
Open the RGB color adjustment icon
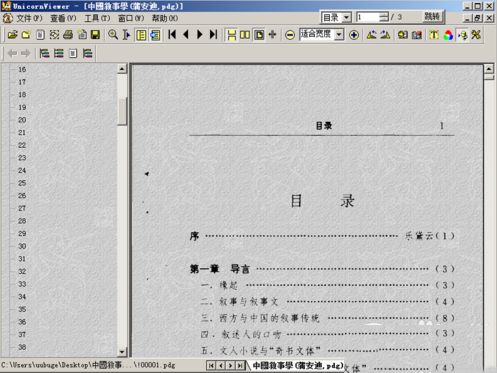click(448, 35)
